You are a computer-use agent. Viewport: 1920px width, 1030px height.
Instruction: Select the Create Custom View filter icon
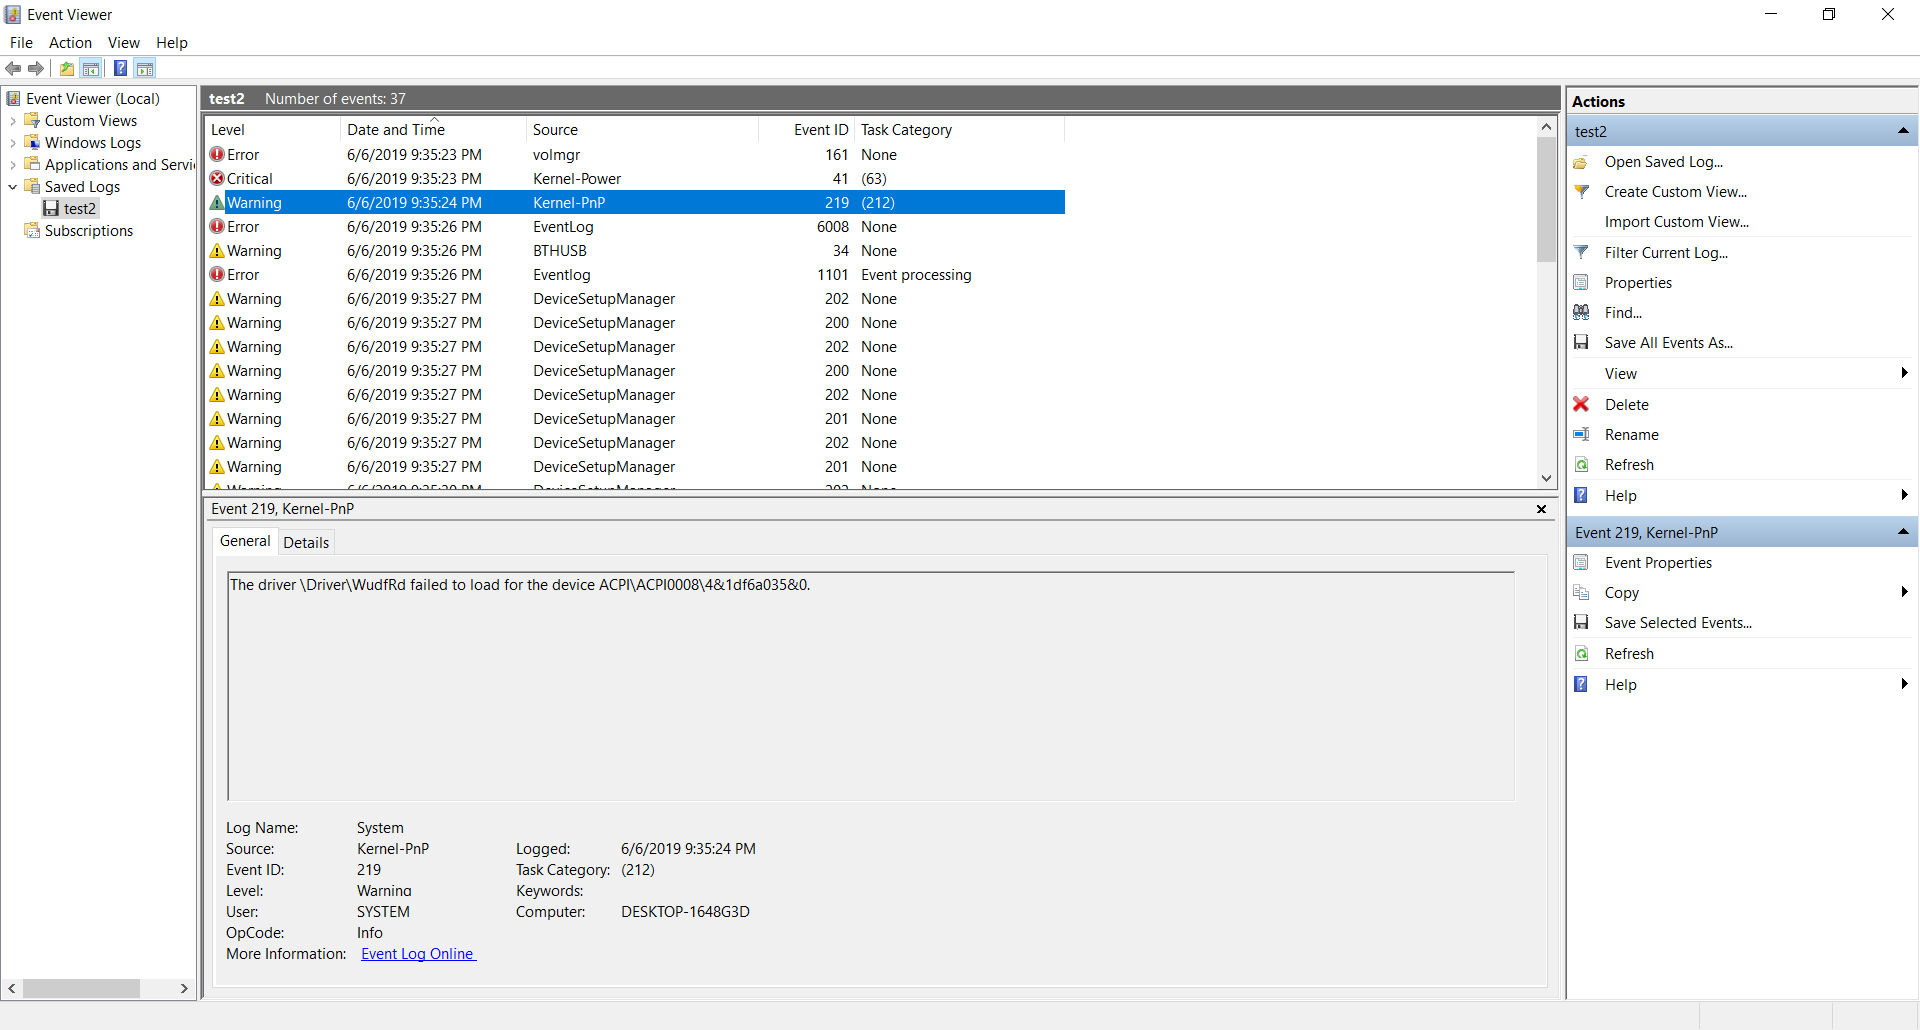[1582, 192]
